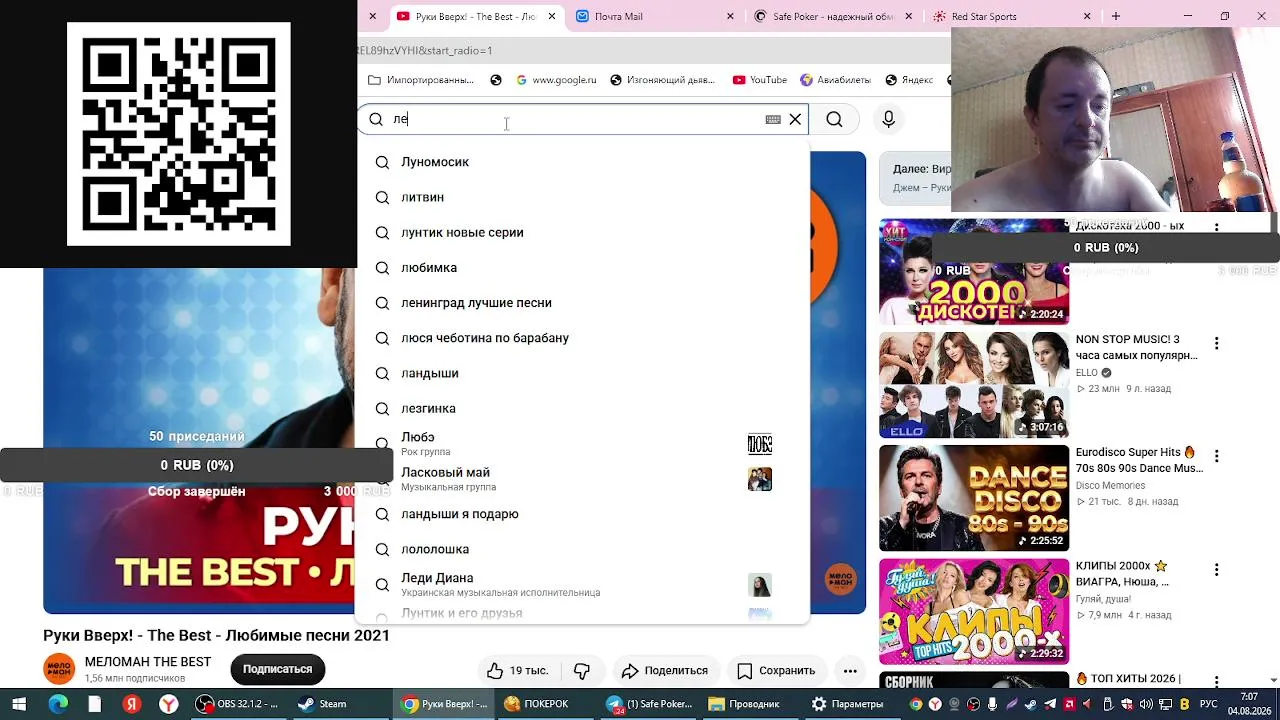Switch to the Safe Poker tab

[833, 16]
